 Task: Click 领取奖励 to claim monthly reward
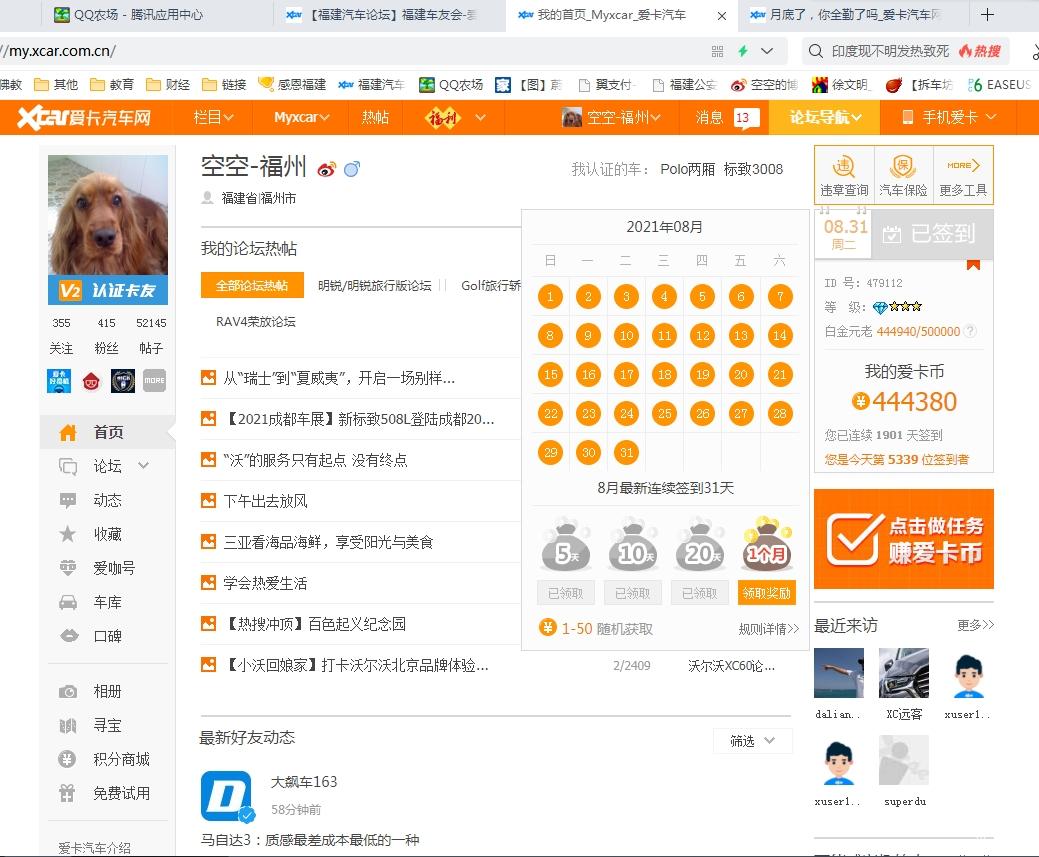click(x=767, y=593)
